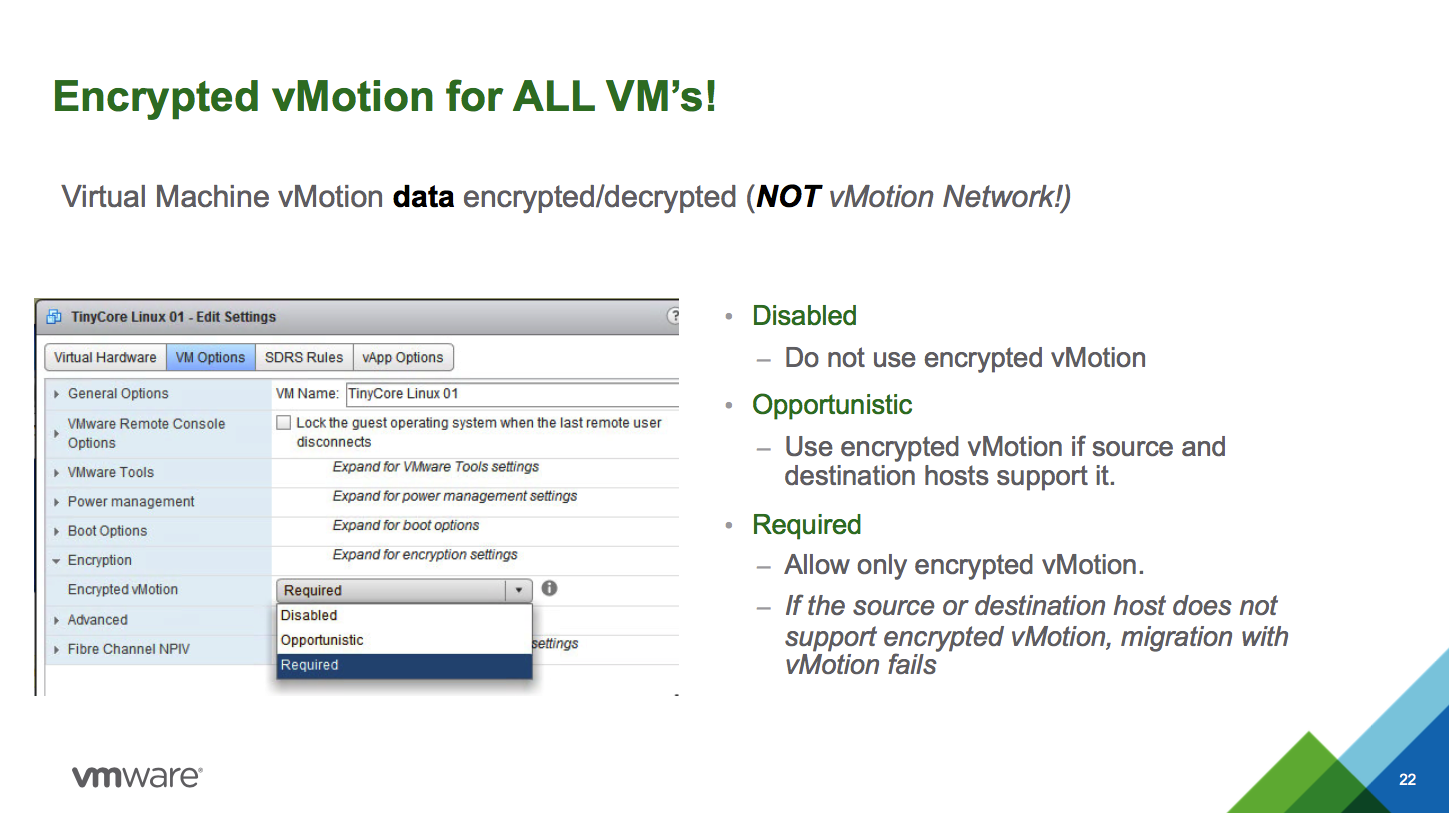
Task: Choose Disabled from the dropdown list
Action: [309, 615]
